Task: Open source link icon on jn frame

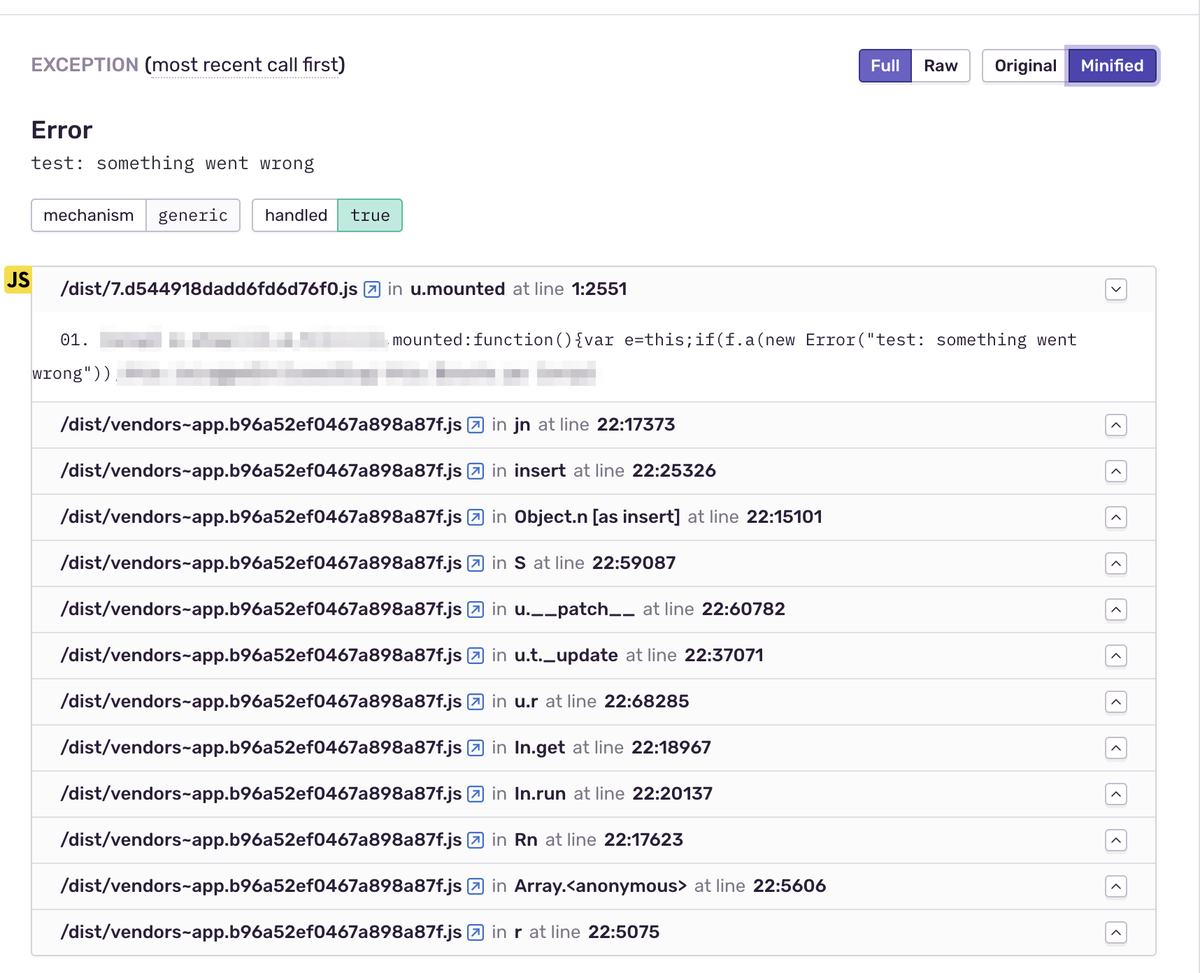Action: tap(476, 425)
